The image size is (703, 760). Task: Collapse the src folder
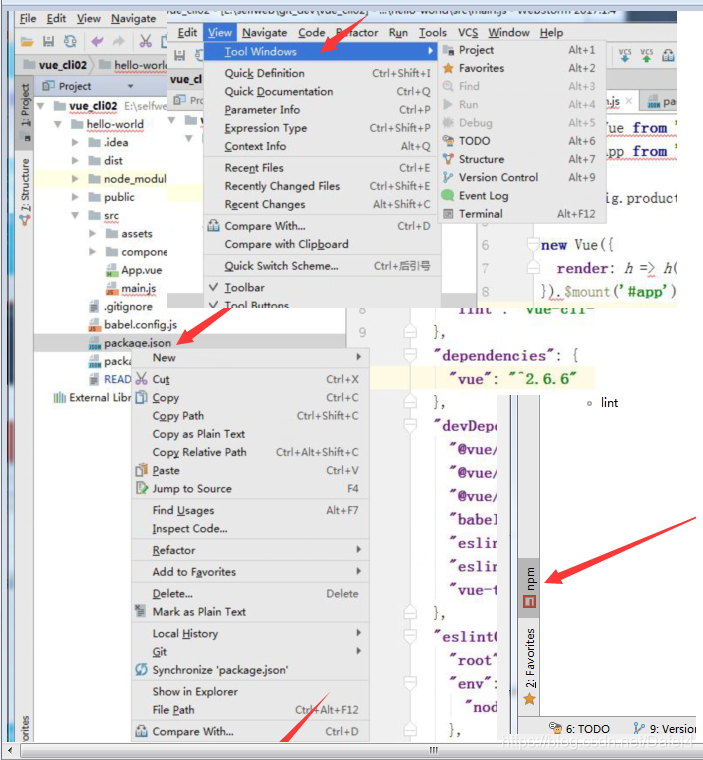pyautogui.click(x=75, y=216)
